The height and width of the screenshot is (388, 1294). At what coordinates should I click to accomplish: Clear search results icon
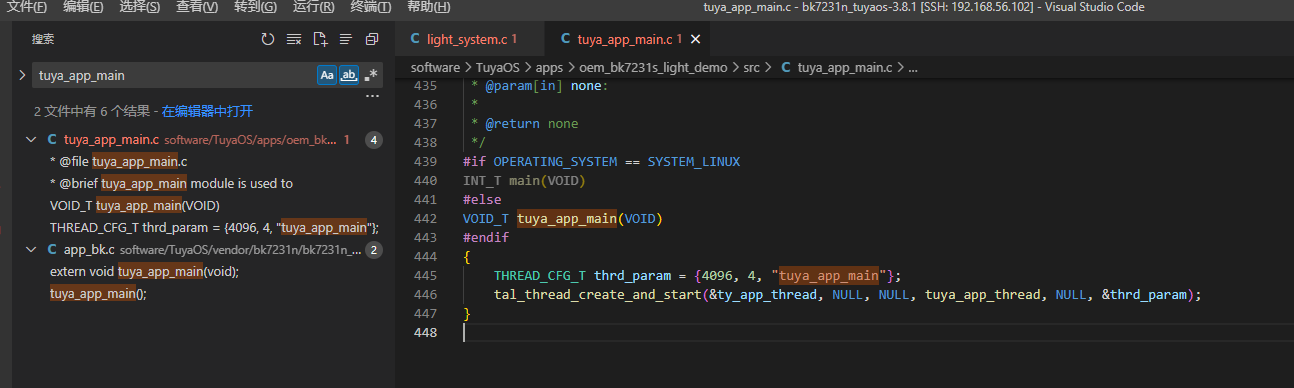pos(293,39)
